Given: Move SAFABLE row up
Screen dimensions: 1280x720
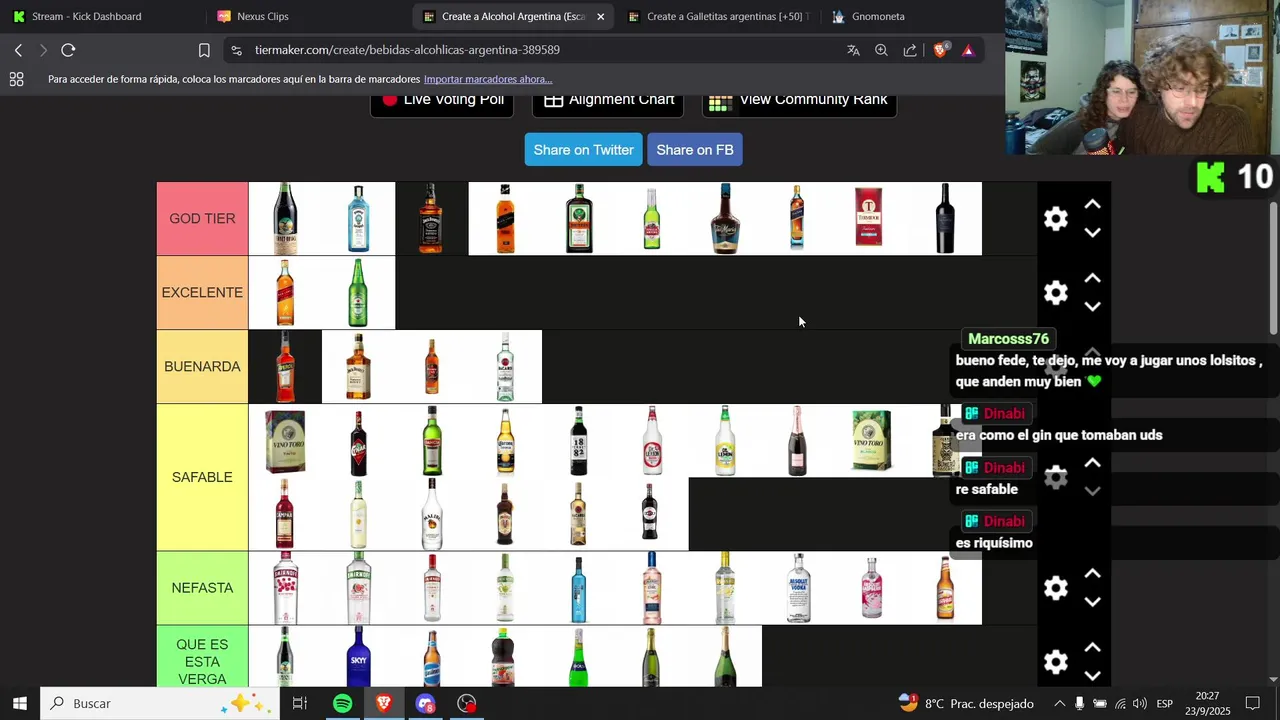Looking at the screenshot, I should (x=1093, y=463).
